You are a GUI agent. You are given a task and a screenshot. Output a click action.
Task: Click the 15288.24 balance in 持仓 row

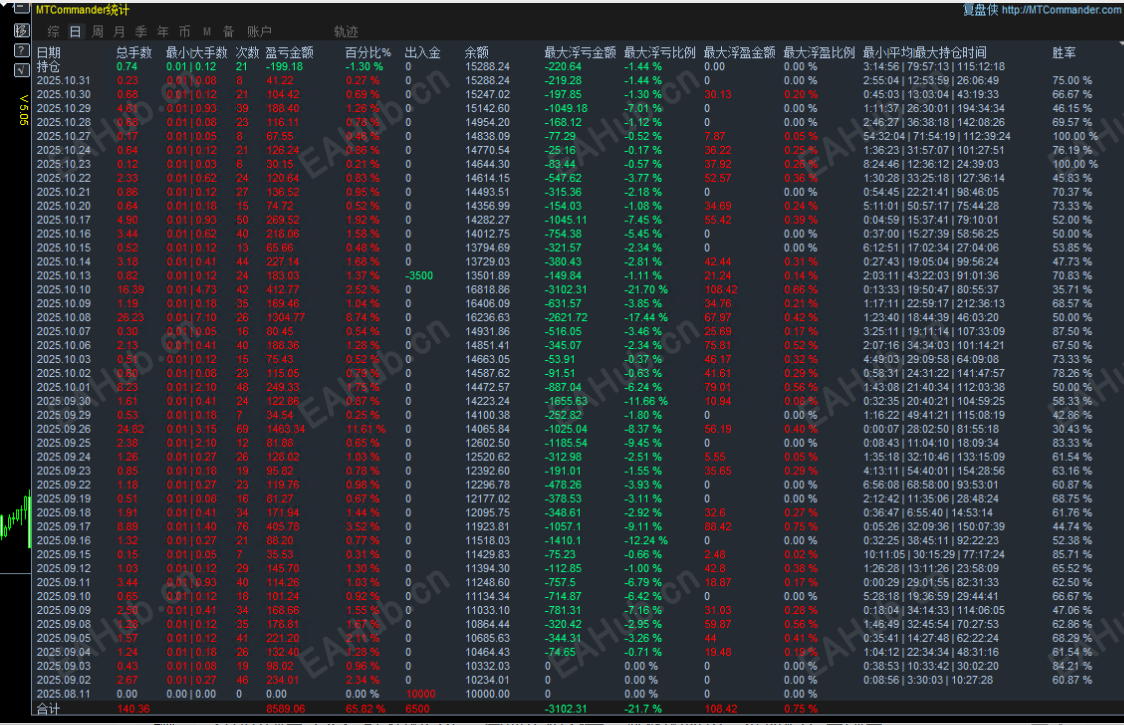pyautogui.click(x=487, y=66)
